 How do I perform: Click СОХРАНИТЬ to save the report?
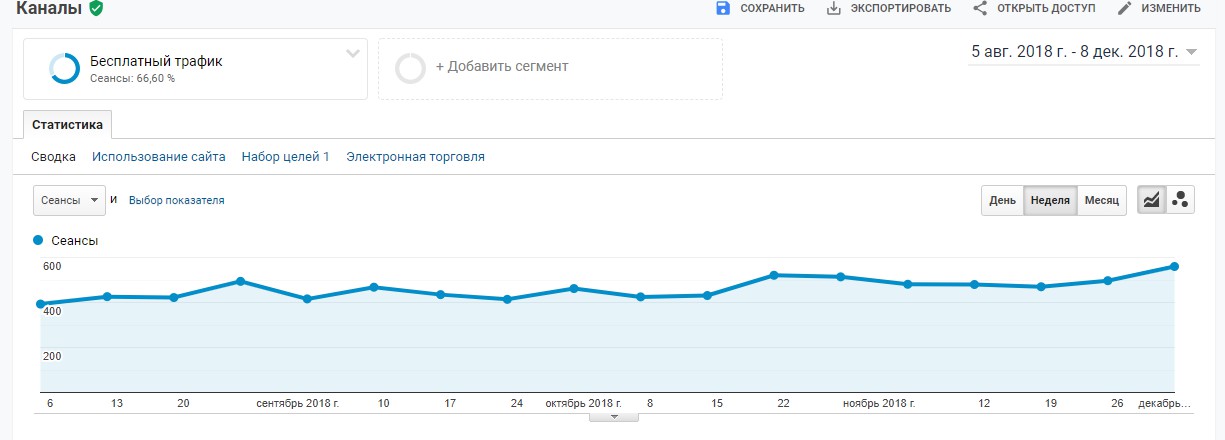pyautogui.click(x=772, y=9)
